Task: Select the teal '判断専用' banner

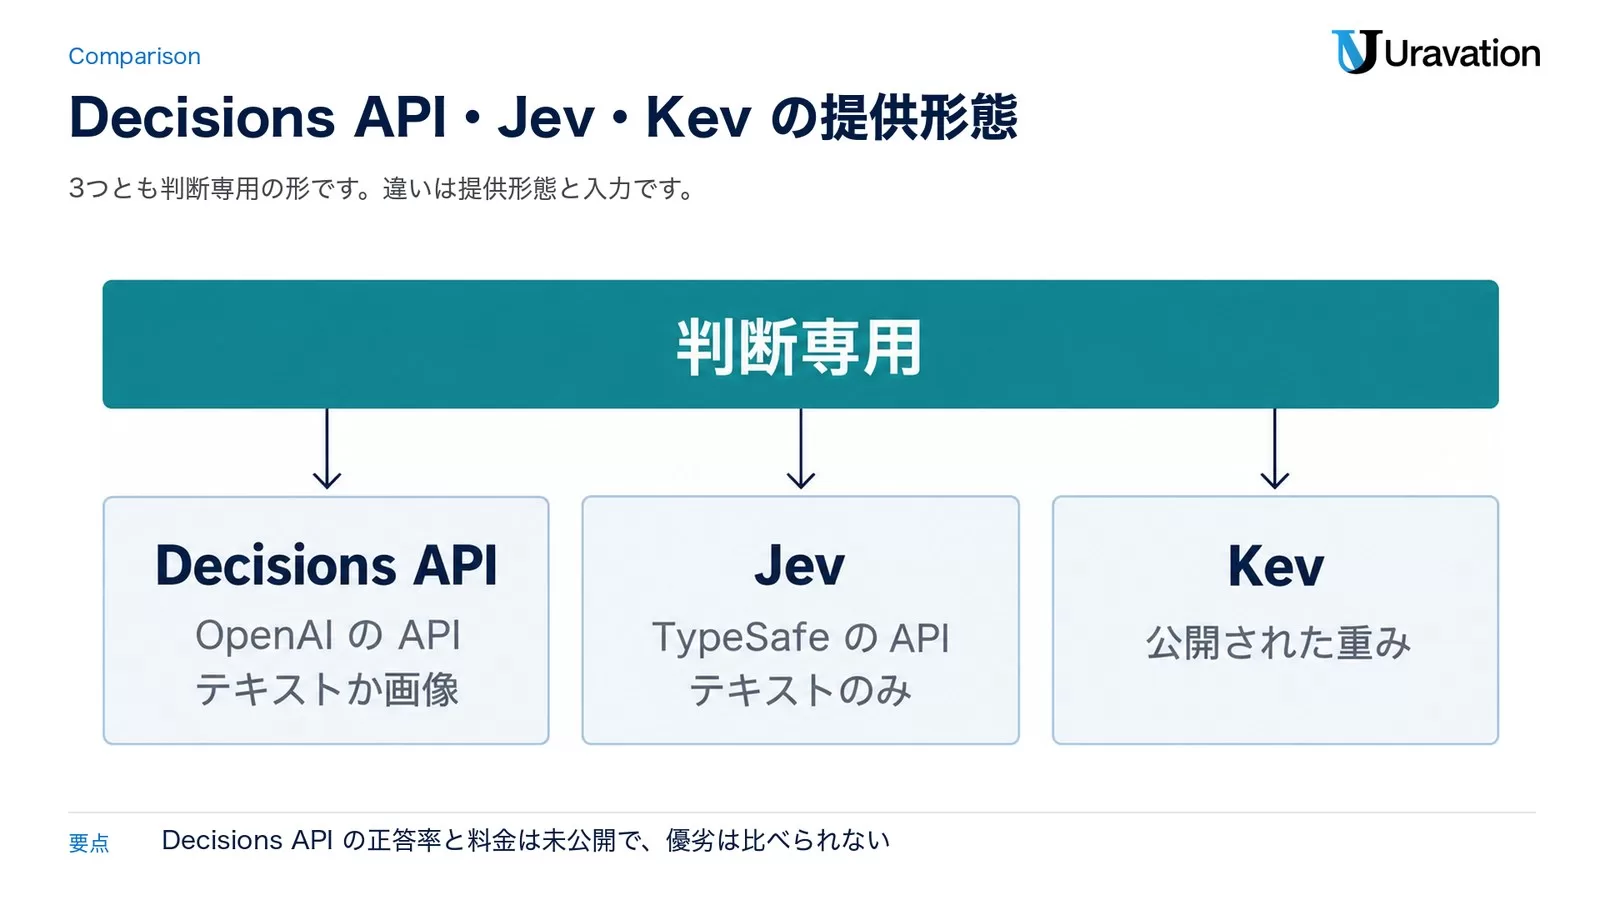Action: pyautogui.click(x=800, y=344)
